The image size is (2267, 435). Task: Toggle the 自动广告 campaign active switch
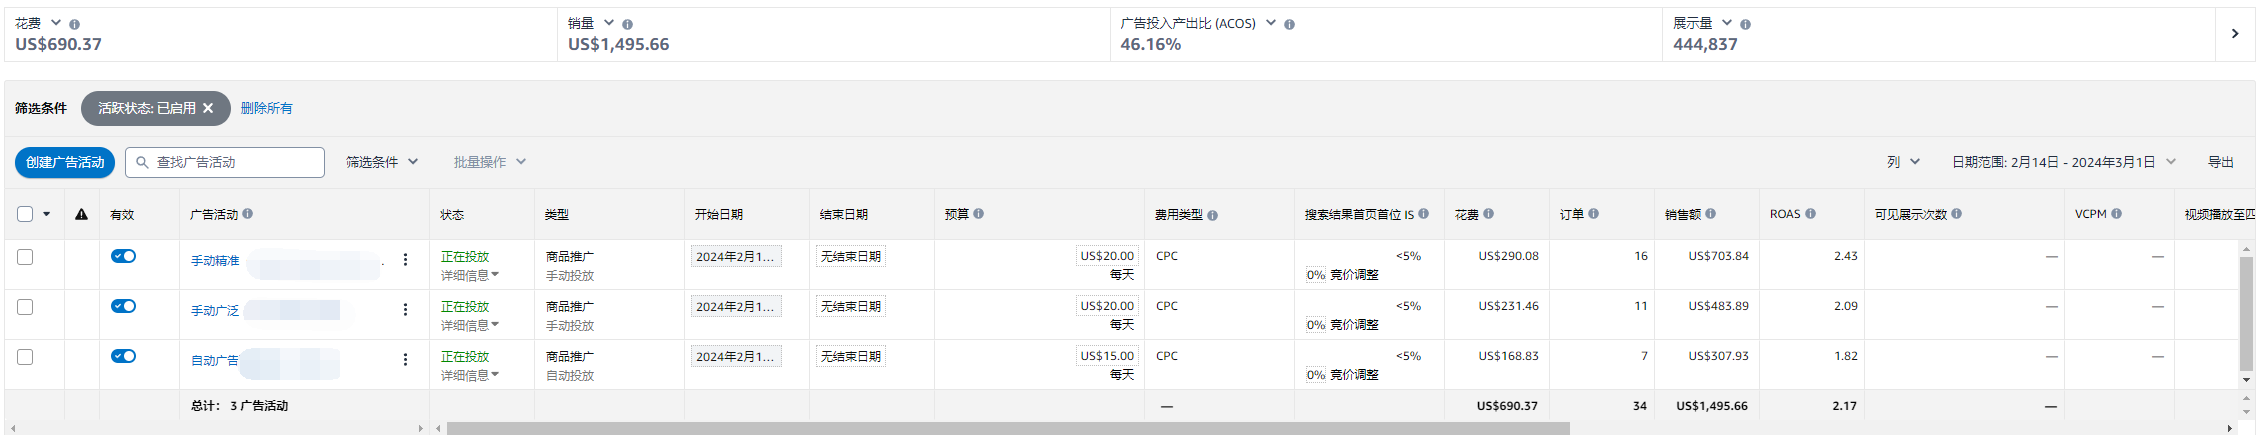[124, 356]
